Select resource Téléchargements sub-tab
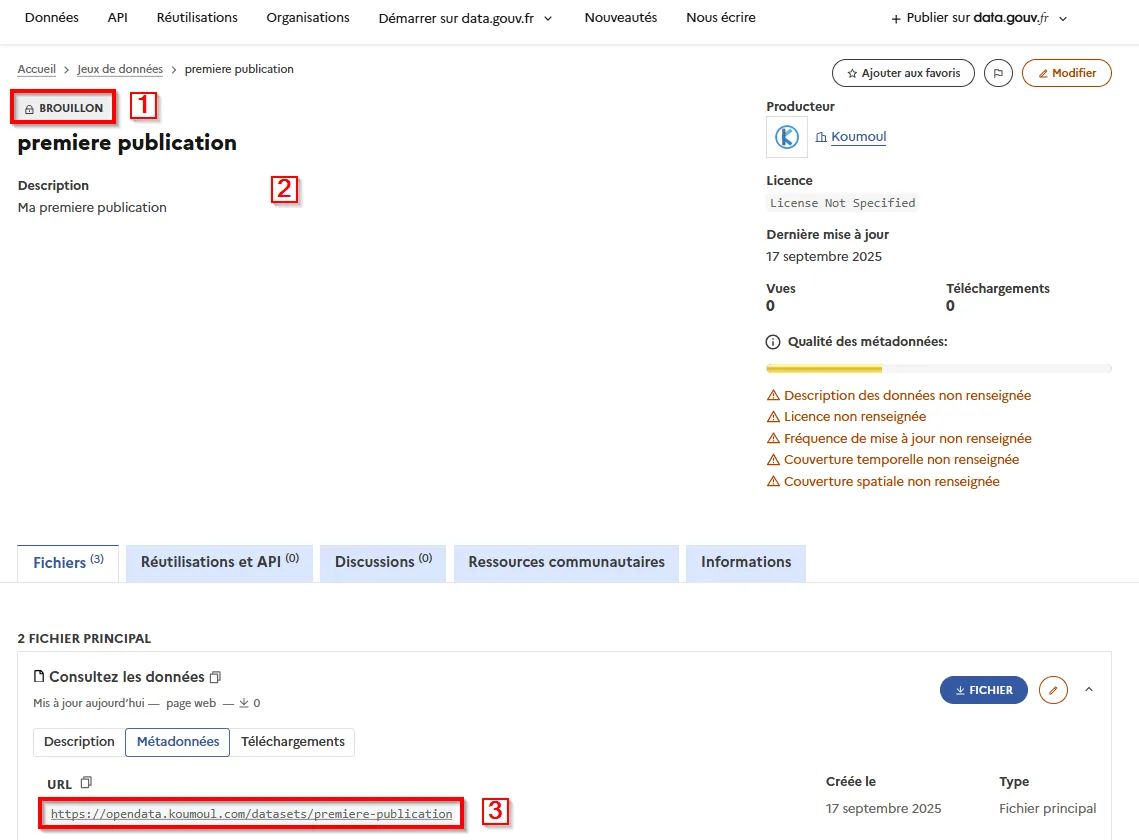 coord(293,742)
